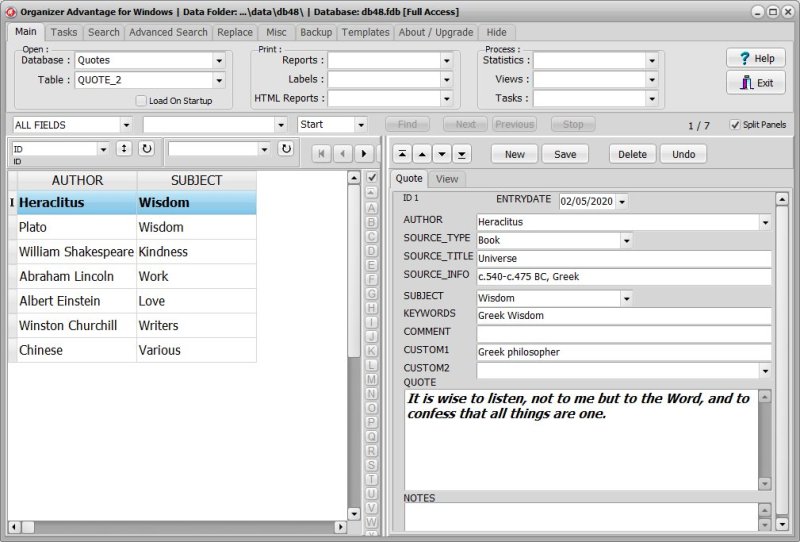The image size is (800, 542).
Task: Select letter B in alphabet index
Action: point(371,222)
